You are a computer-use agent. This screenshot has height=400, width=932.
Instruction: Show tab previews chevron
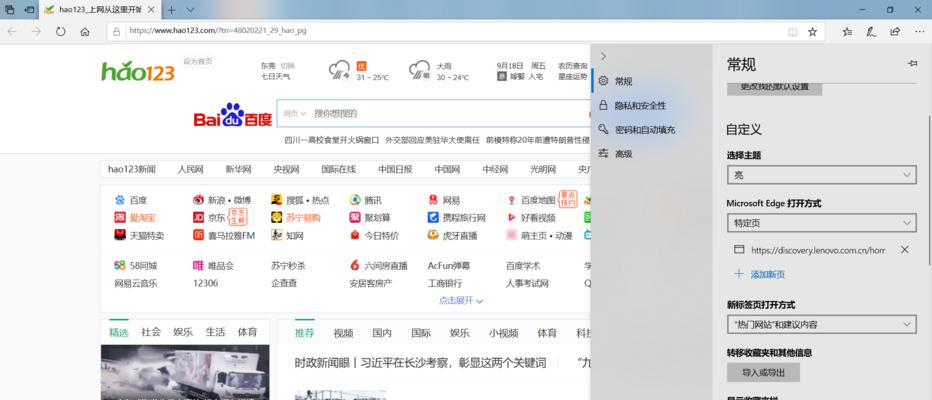190,10
